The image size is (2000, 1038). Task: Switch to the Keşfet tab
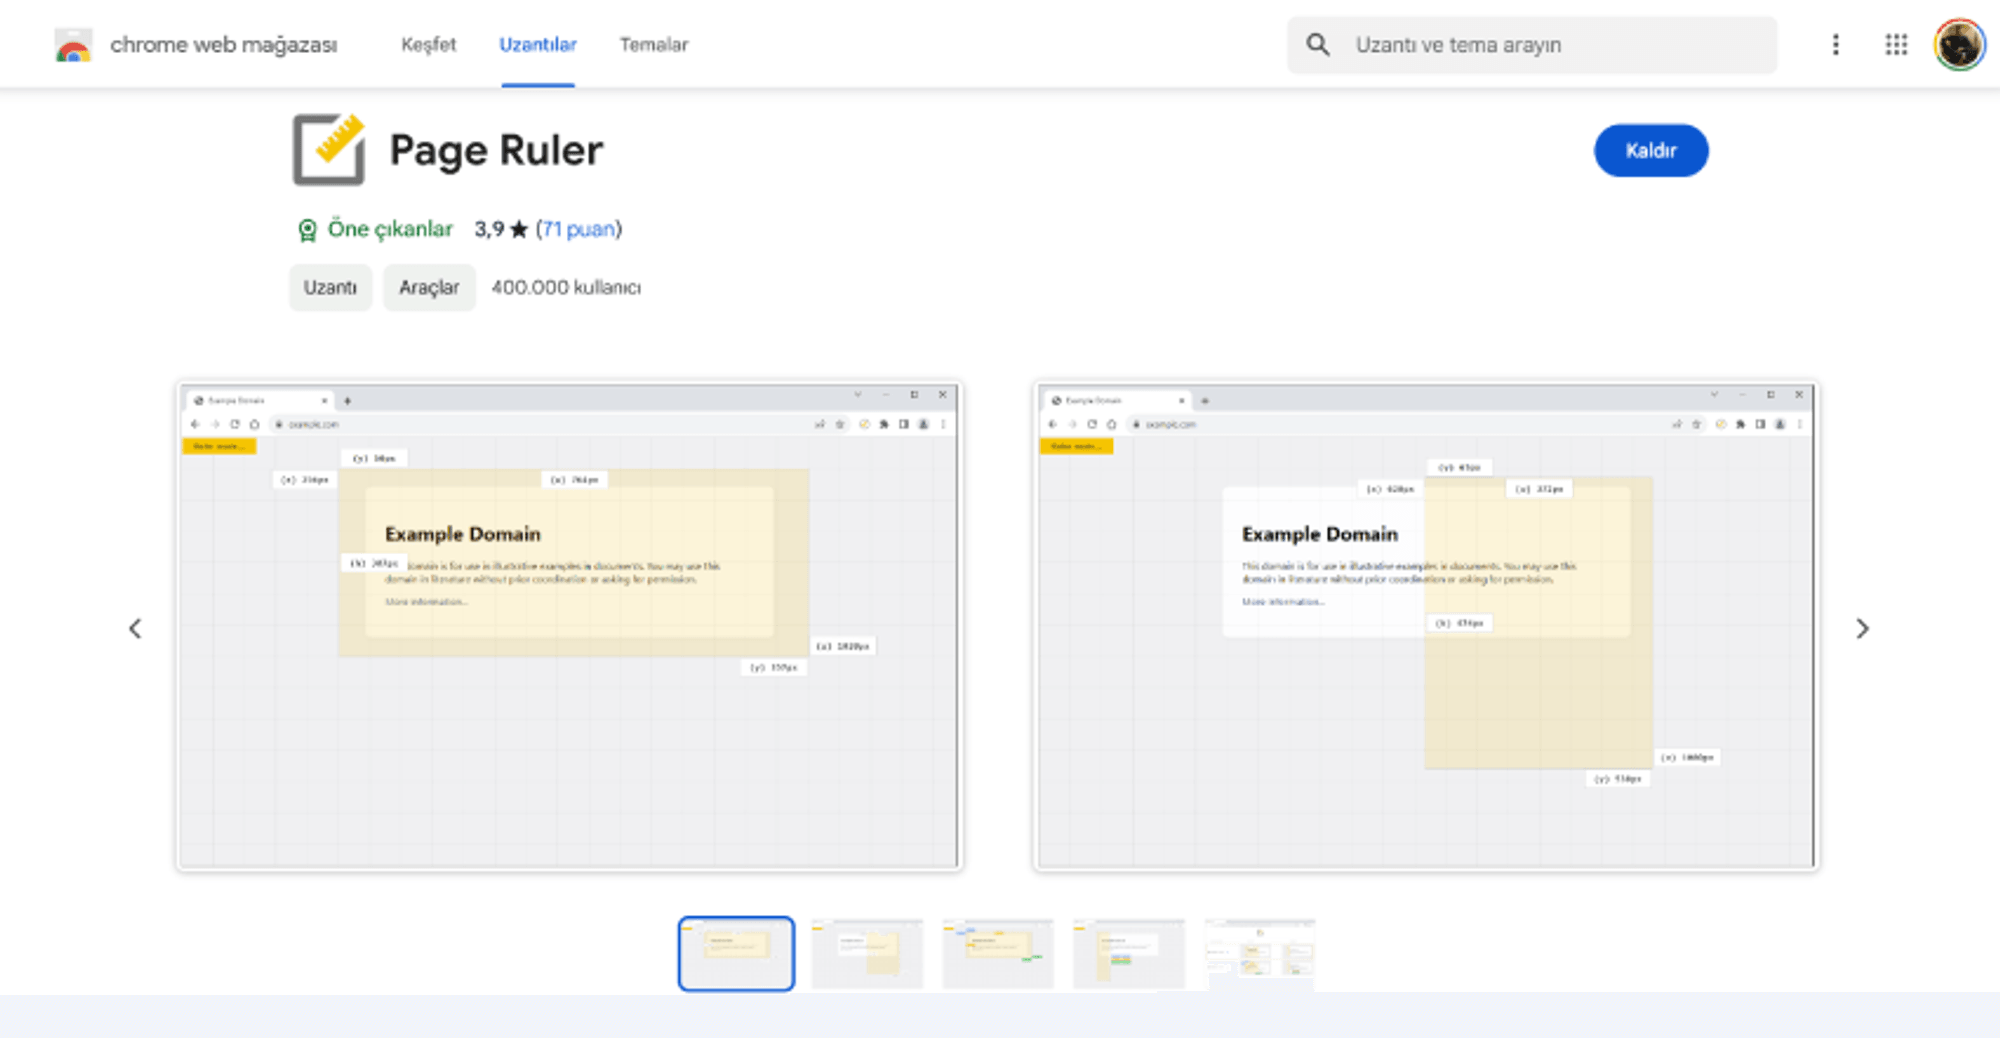click(x=428, y=45)
